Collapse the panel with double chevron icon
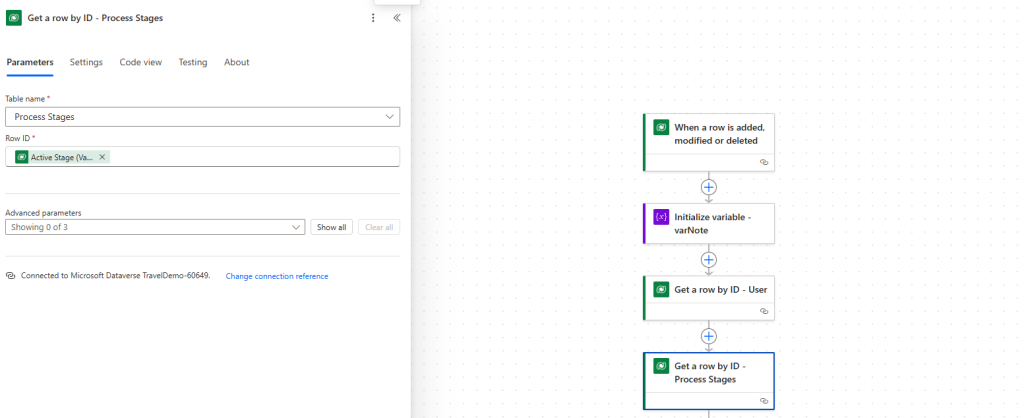 pos(397,18)
